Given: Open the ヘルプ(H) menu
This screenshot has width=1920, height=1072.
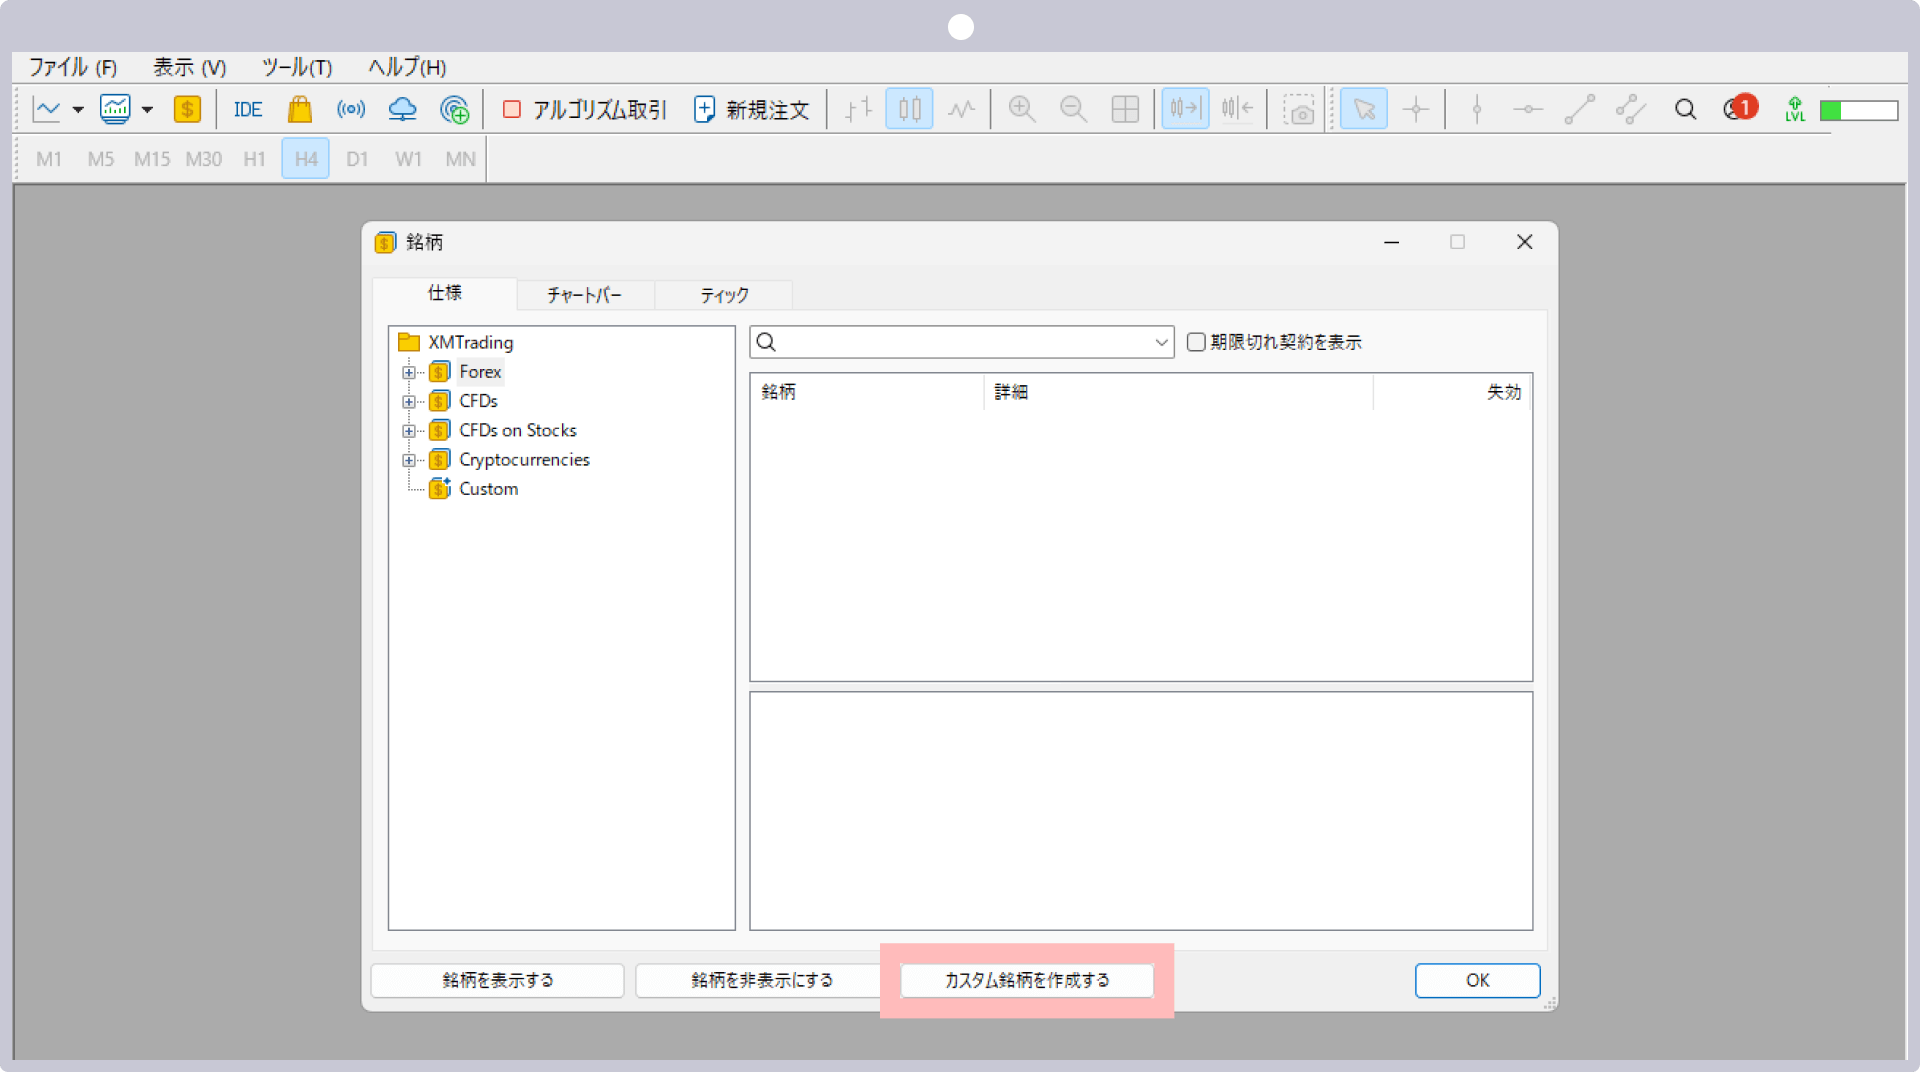Looking at the screenshot, I should [x=407, y=67].
